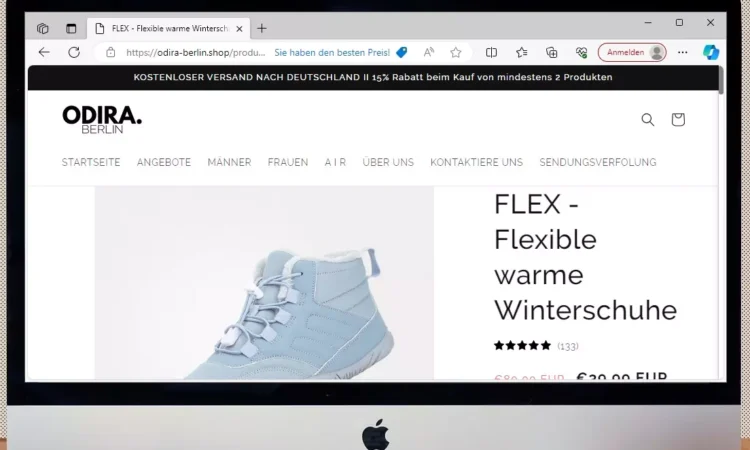Image resolution: width=750 pixels, height=450 pixels.
Task: Click the FLEX Flexible warme Winterschuhe title
Action: click(585, 257)
